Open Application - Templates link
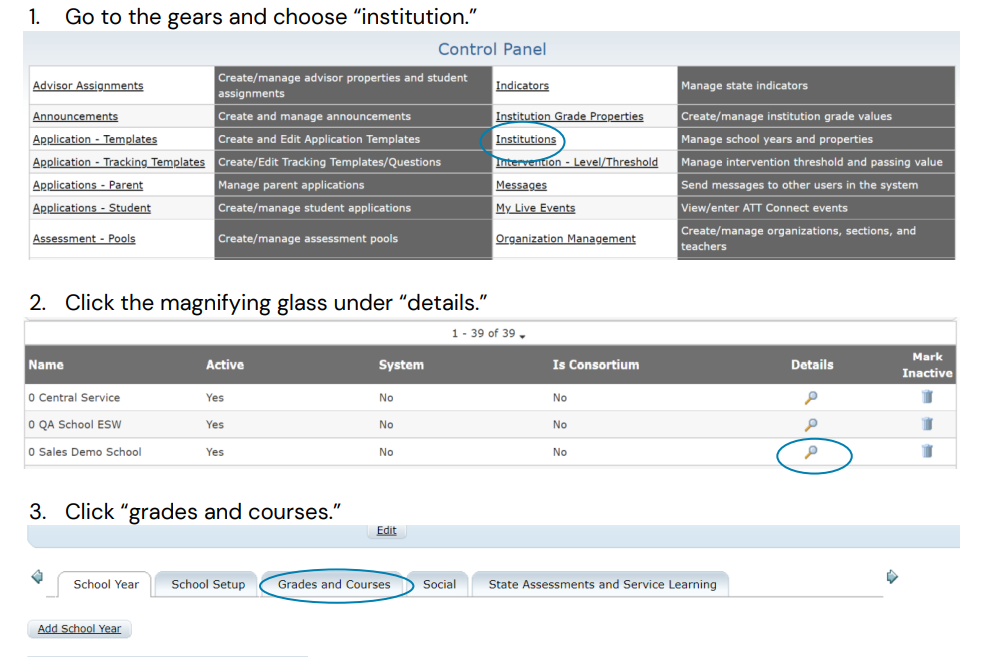 point(95,139)
